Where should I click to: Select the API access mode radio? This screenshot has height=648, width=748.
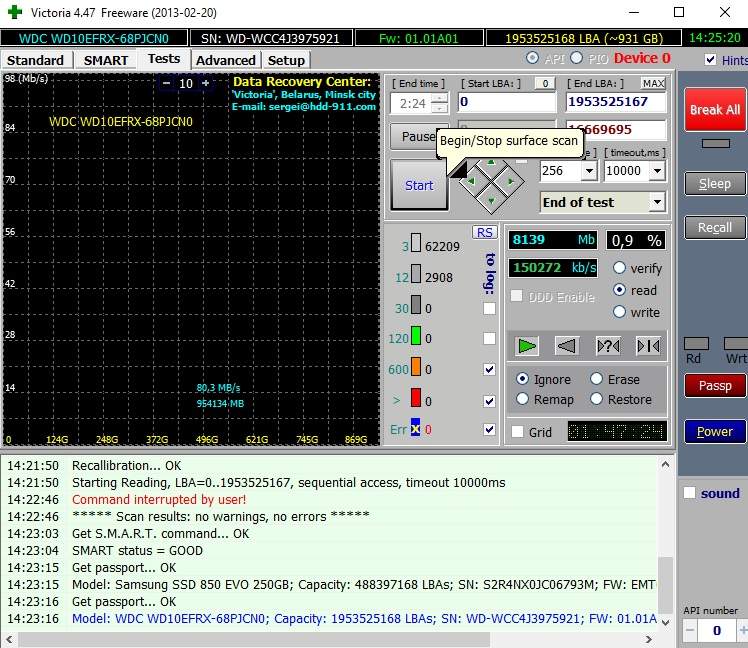point(532,58)
